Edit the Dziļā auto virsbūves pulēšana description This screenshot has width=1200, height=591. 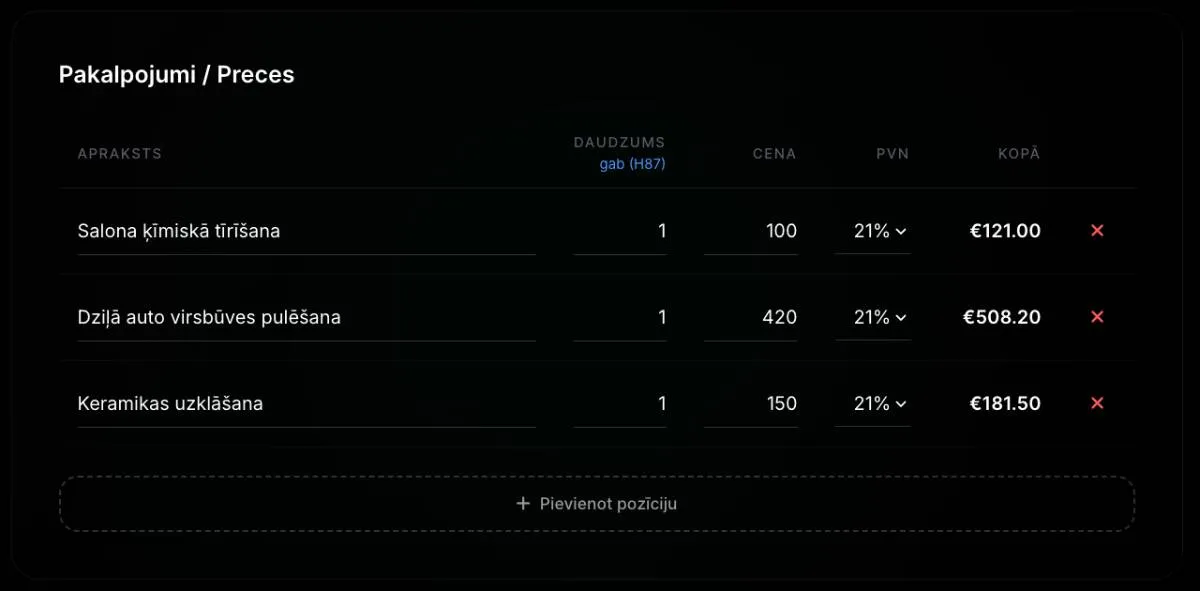(x=306, y=317)
